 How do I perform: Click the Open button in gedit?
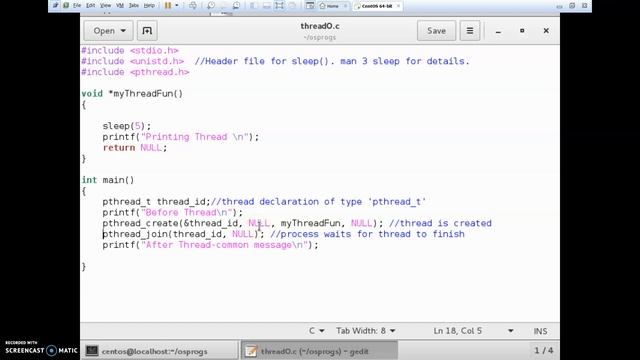tap(109, 31)
